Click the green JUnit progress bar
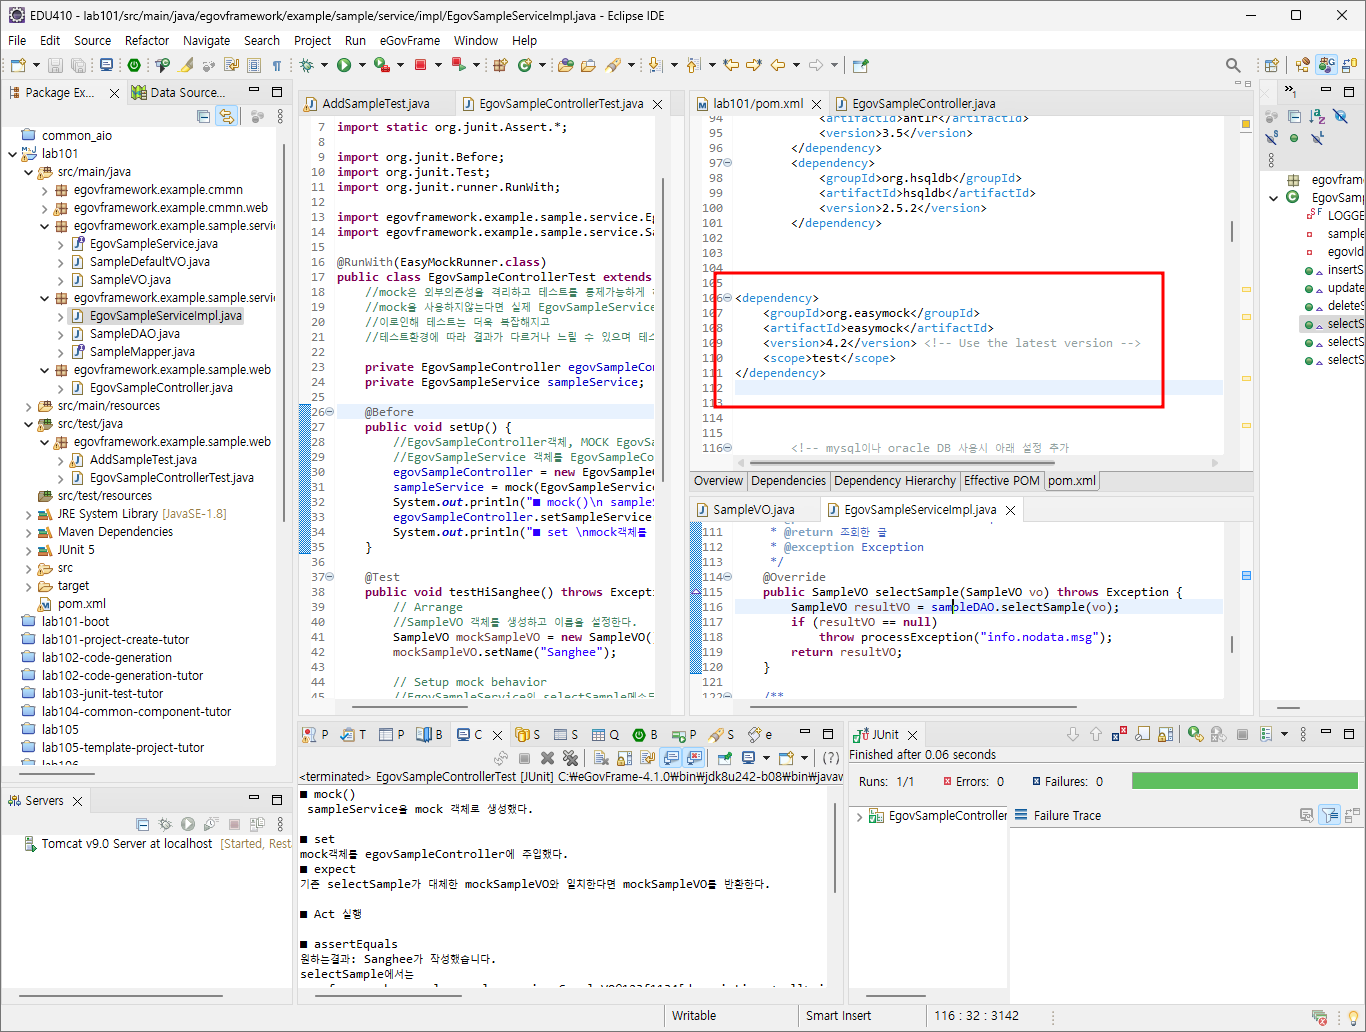Screen dimensions: 1366x1032 click(1244, 781)
